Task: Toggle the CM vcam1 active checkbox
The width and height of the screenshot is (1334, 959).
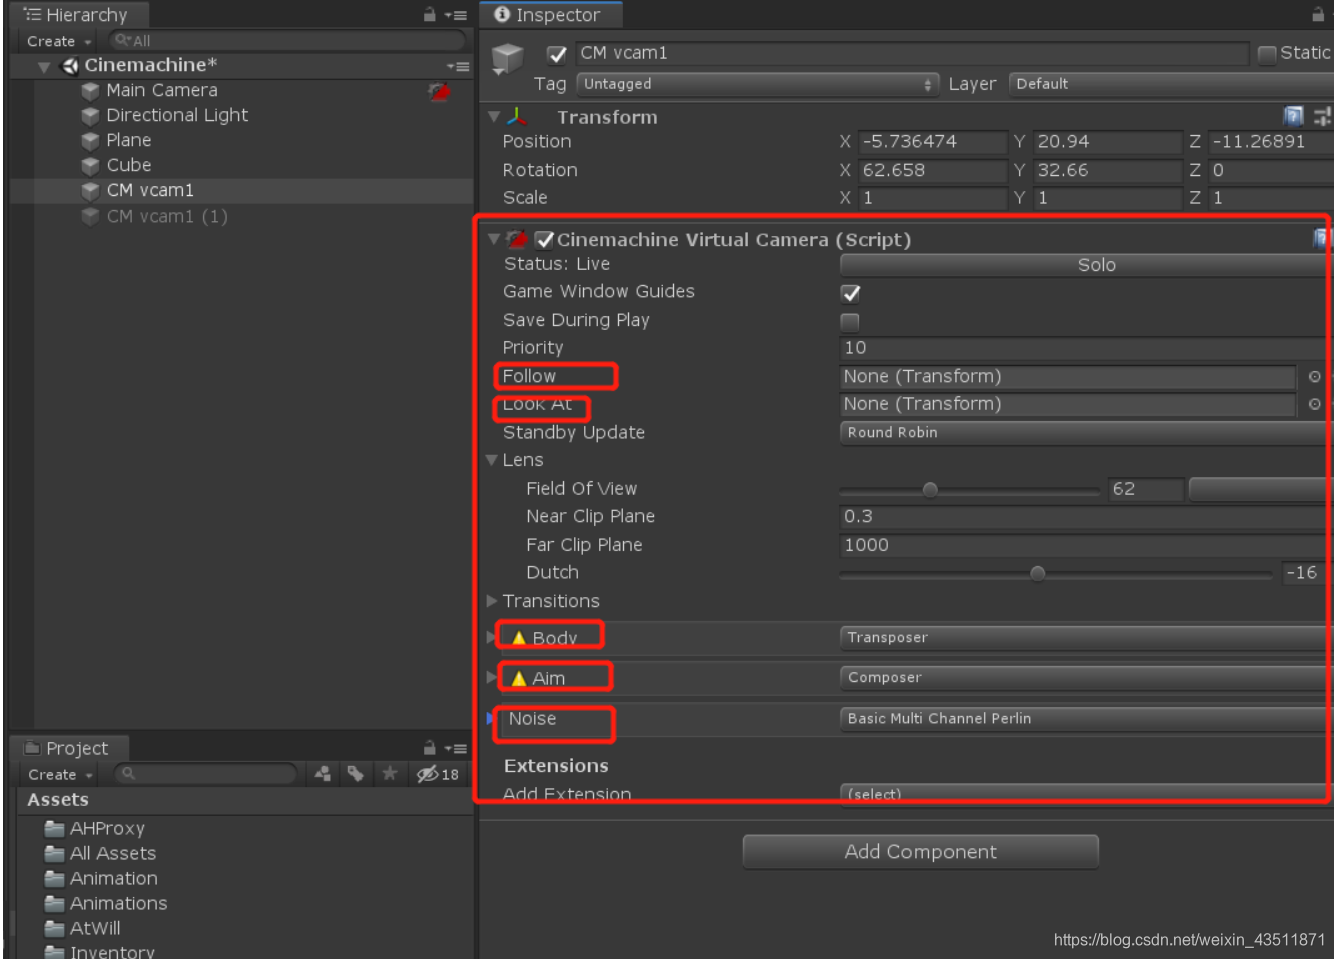Action: click(557, 54)
